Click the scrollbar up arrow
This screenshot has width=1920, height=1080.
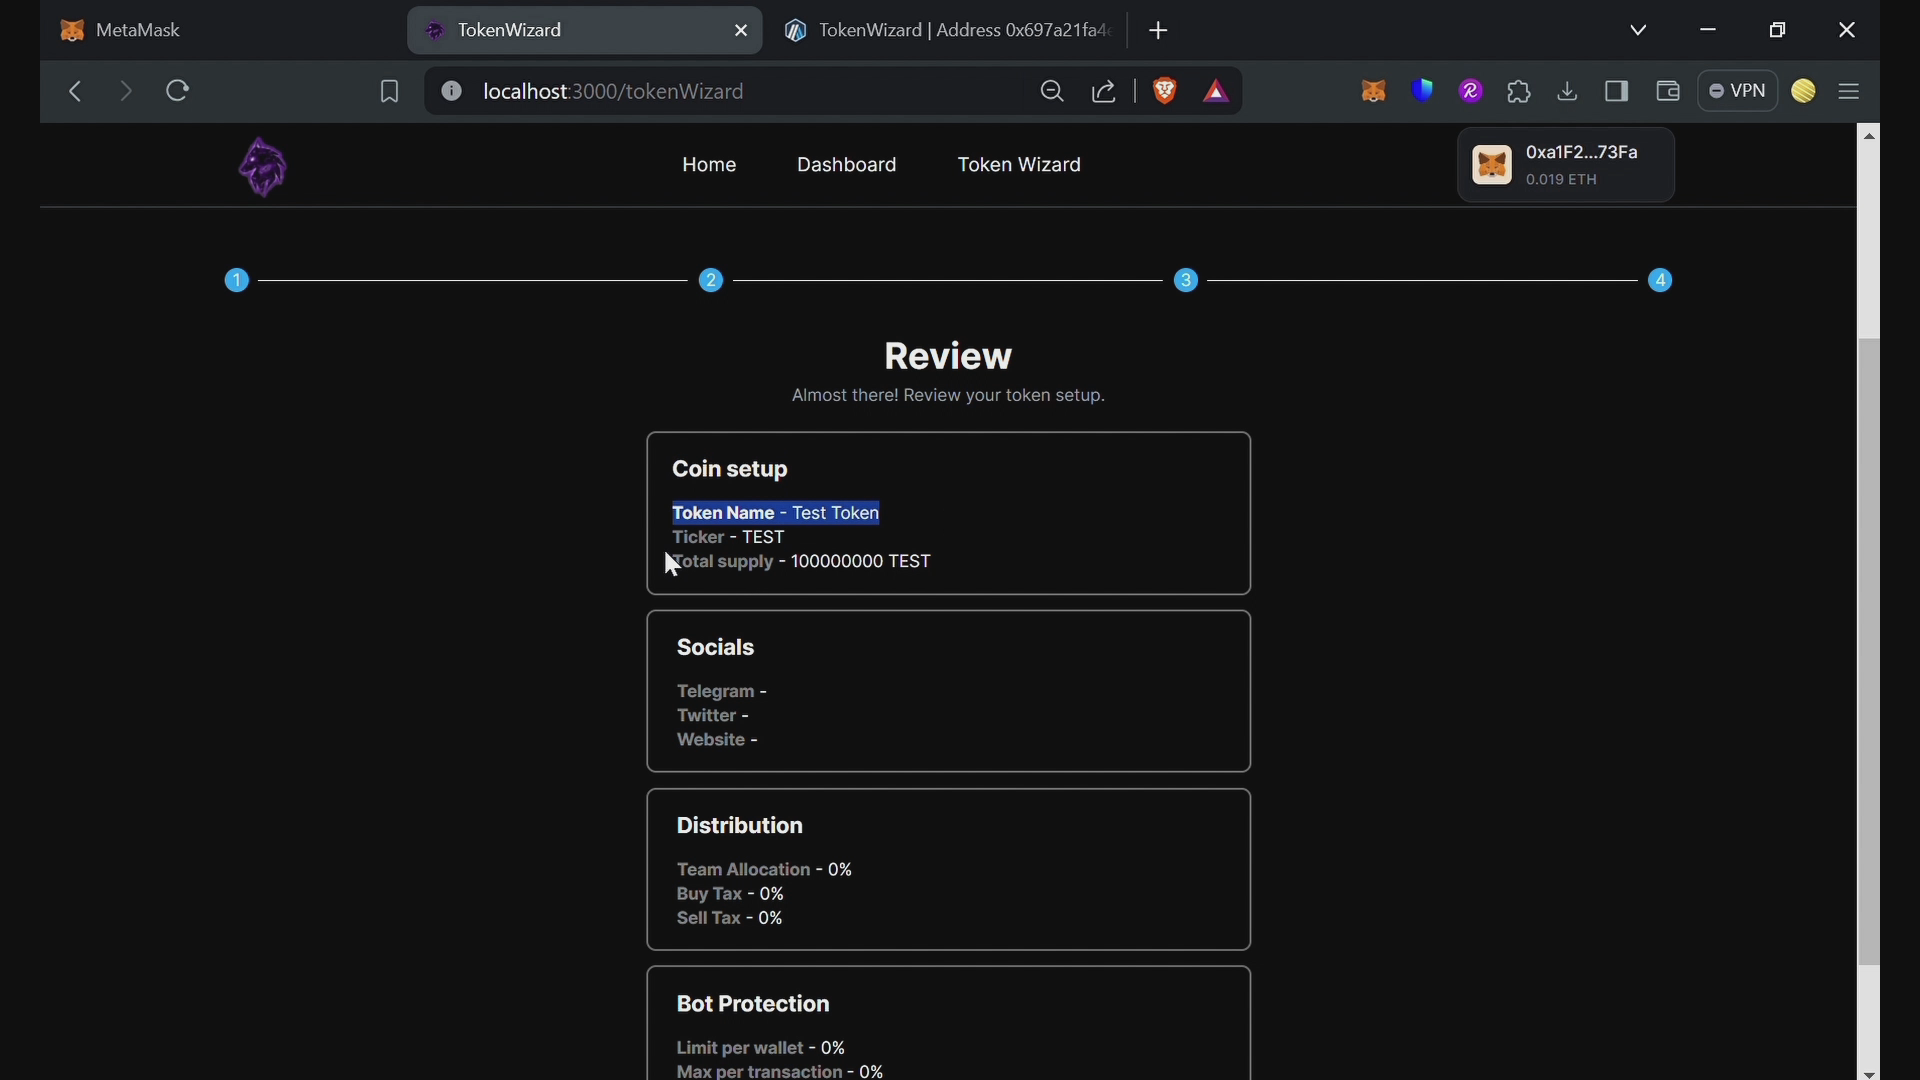[x=1869, y=135]
